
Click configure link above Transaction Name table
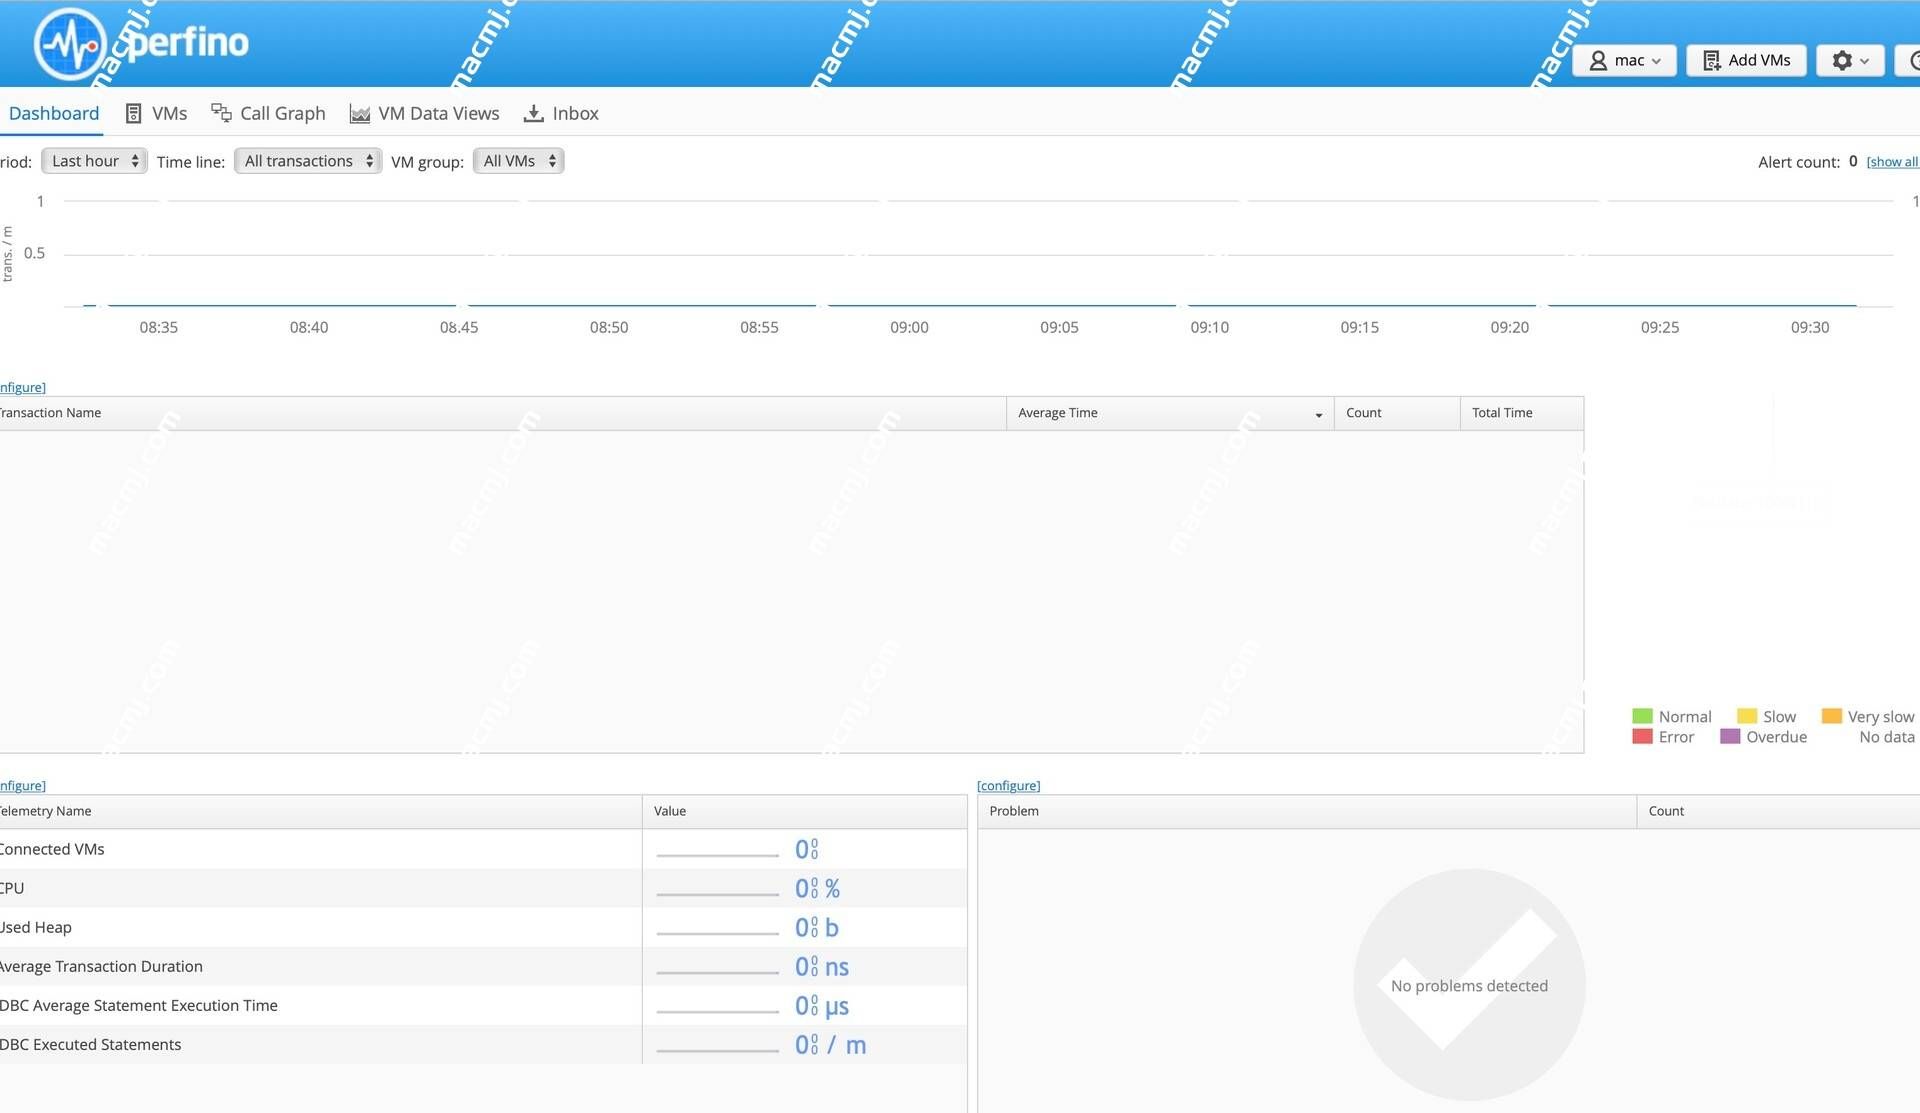(x=22, y=387)
